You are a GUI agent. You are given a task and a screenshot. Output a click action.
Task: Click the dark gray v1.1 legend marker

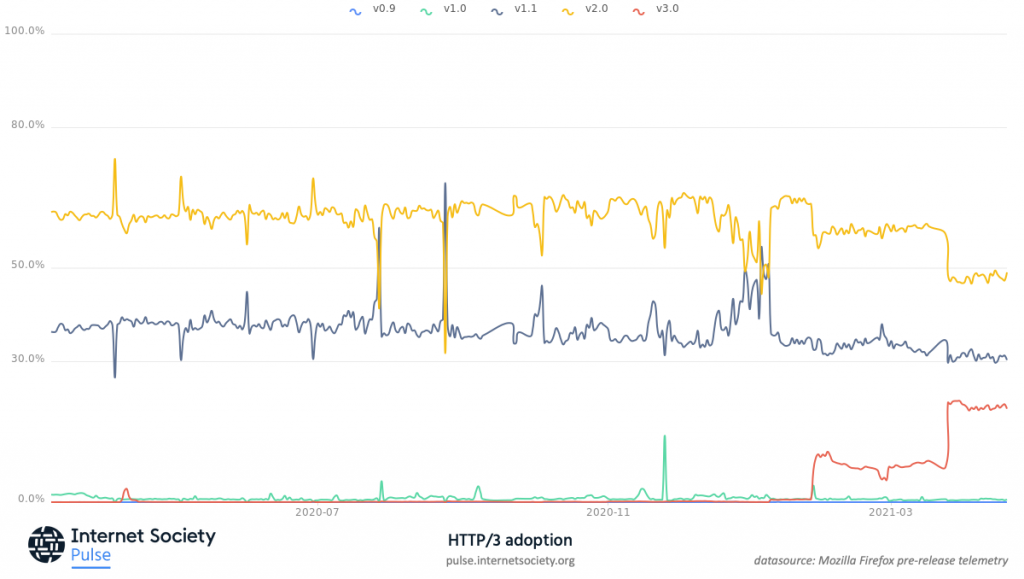pos(498,11)
